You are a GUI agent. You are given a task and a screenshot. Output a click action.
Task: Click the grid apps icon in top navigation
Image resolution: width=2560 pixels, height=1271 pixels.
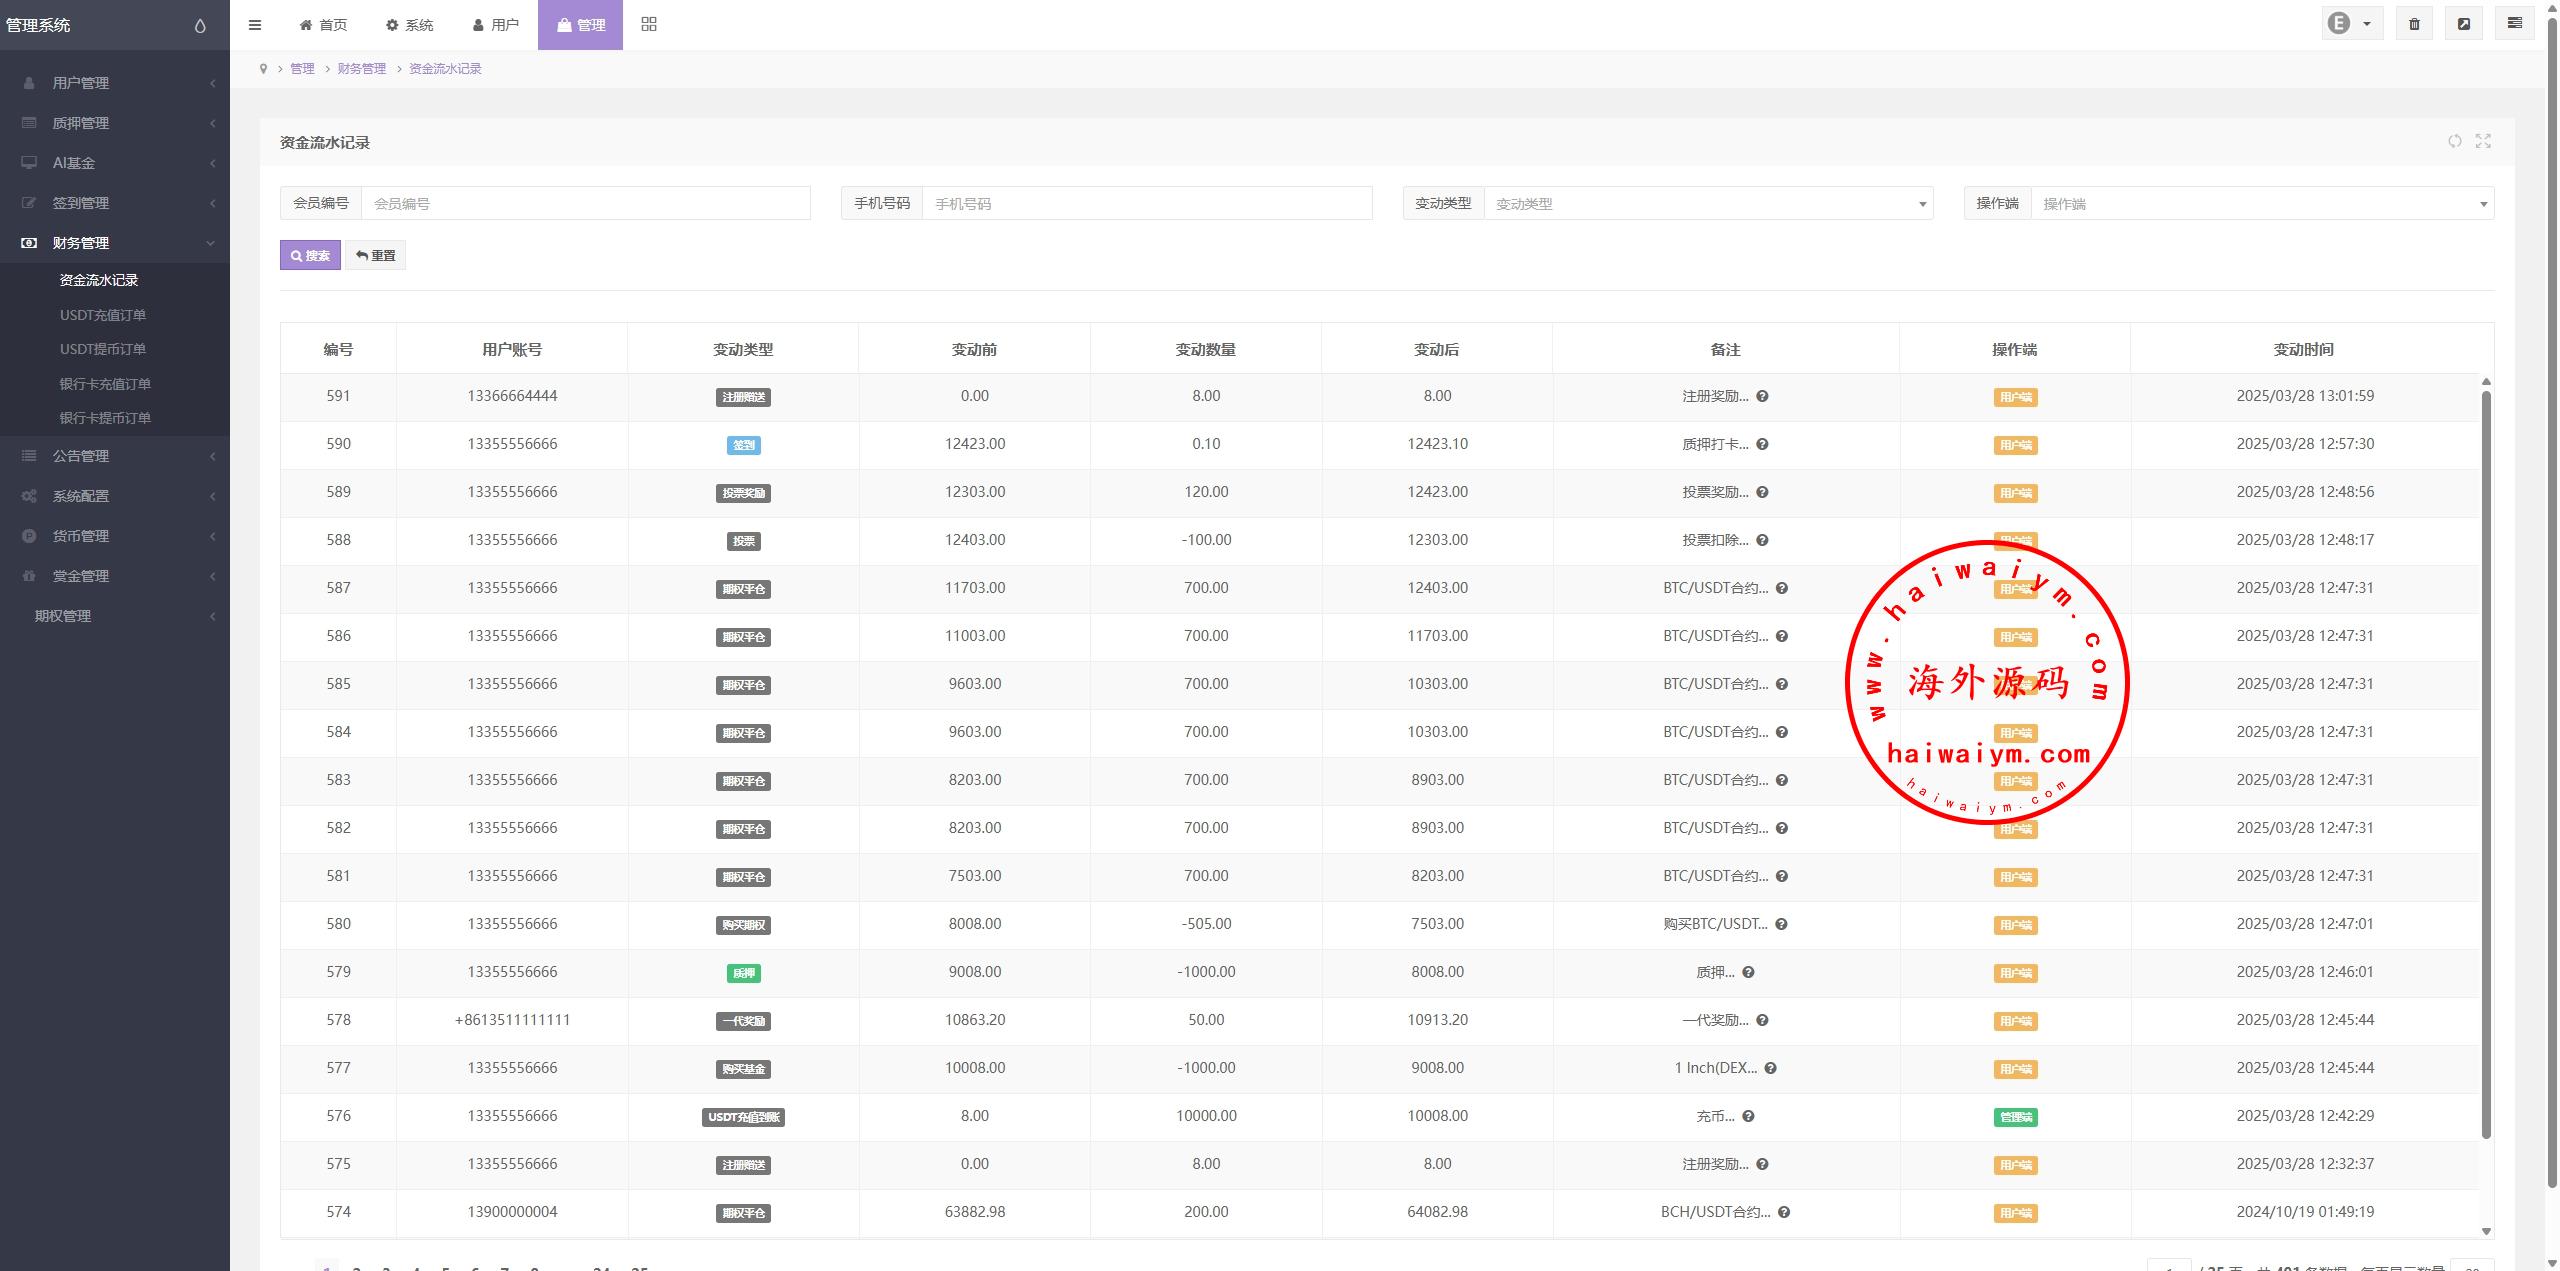[649, 24]
